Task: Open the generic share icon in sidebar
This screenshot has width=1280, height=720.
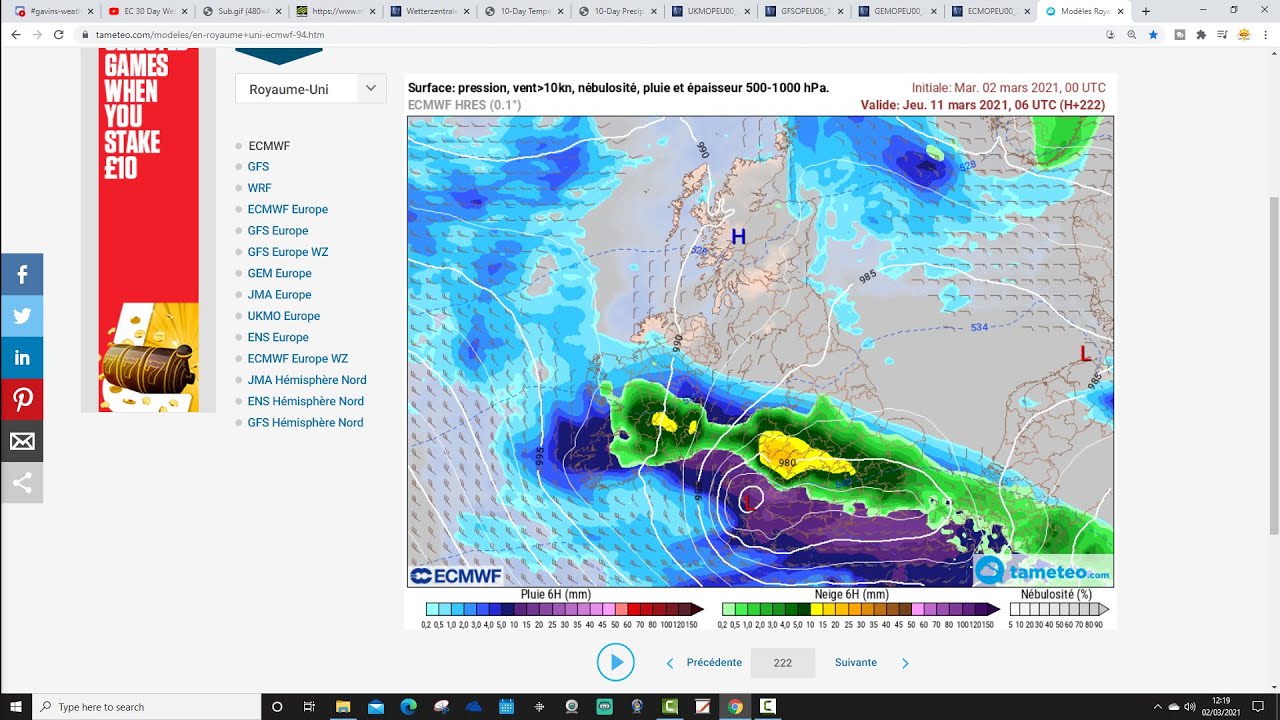Action: [x=22, y=483]
